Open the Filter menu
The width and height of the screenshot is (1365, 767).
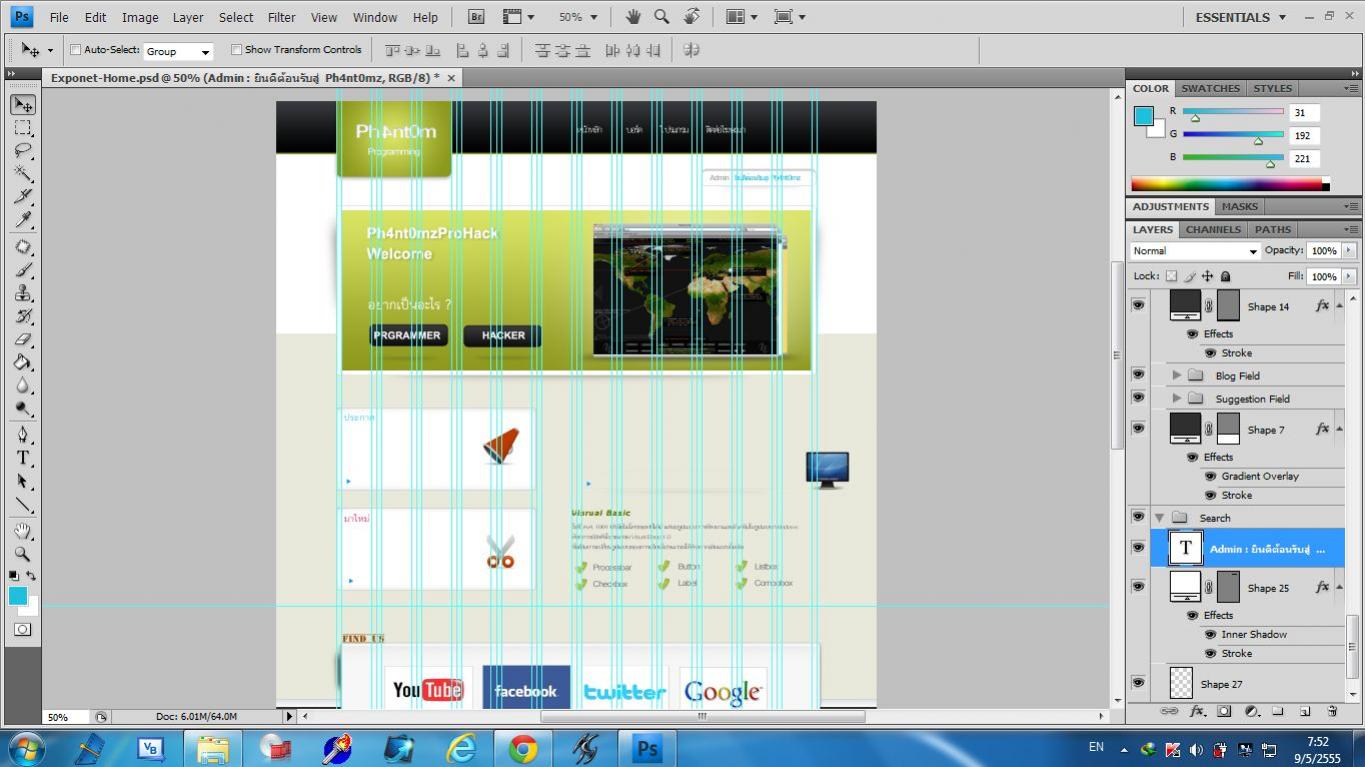click(x=282, y=17)
